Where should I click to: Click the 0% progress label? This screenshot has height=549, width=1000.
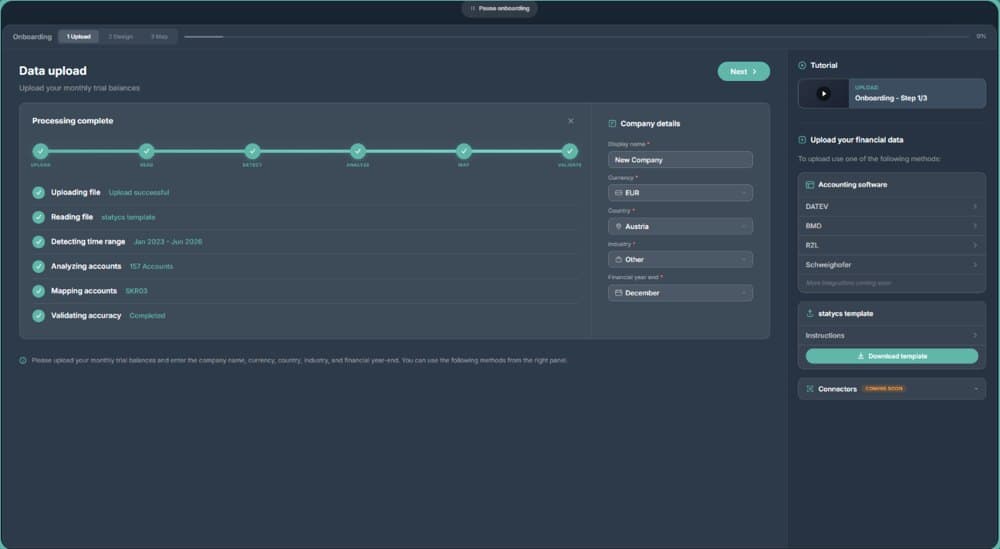(x=981, y=36)
